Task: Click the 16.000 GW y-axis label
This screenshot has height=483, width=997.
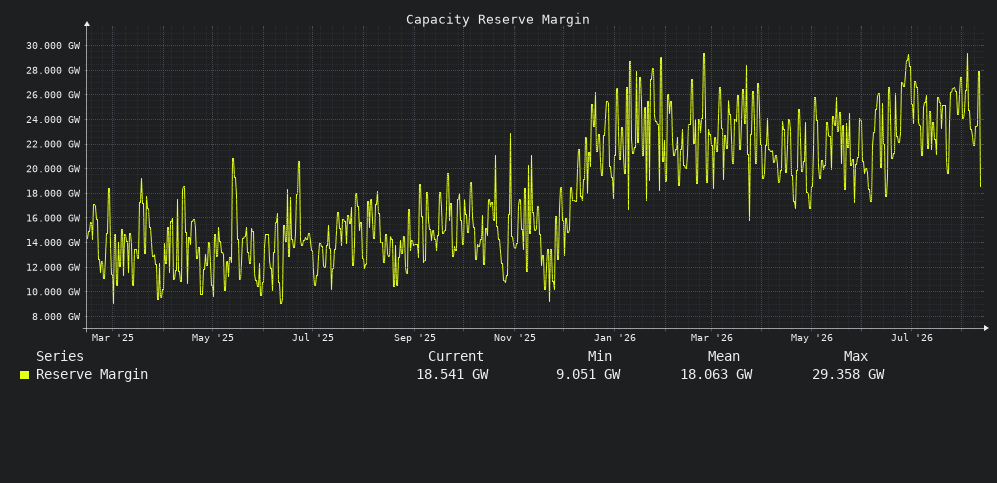Action: click(53, 218)
